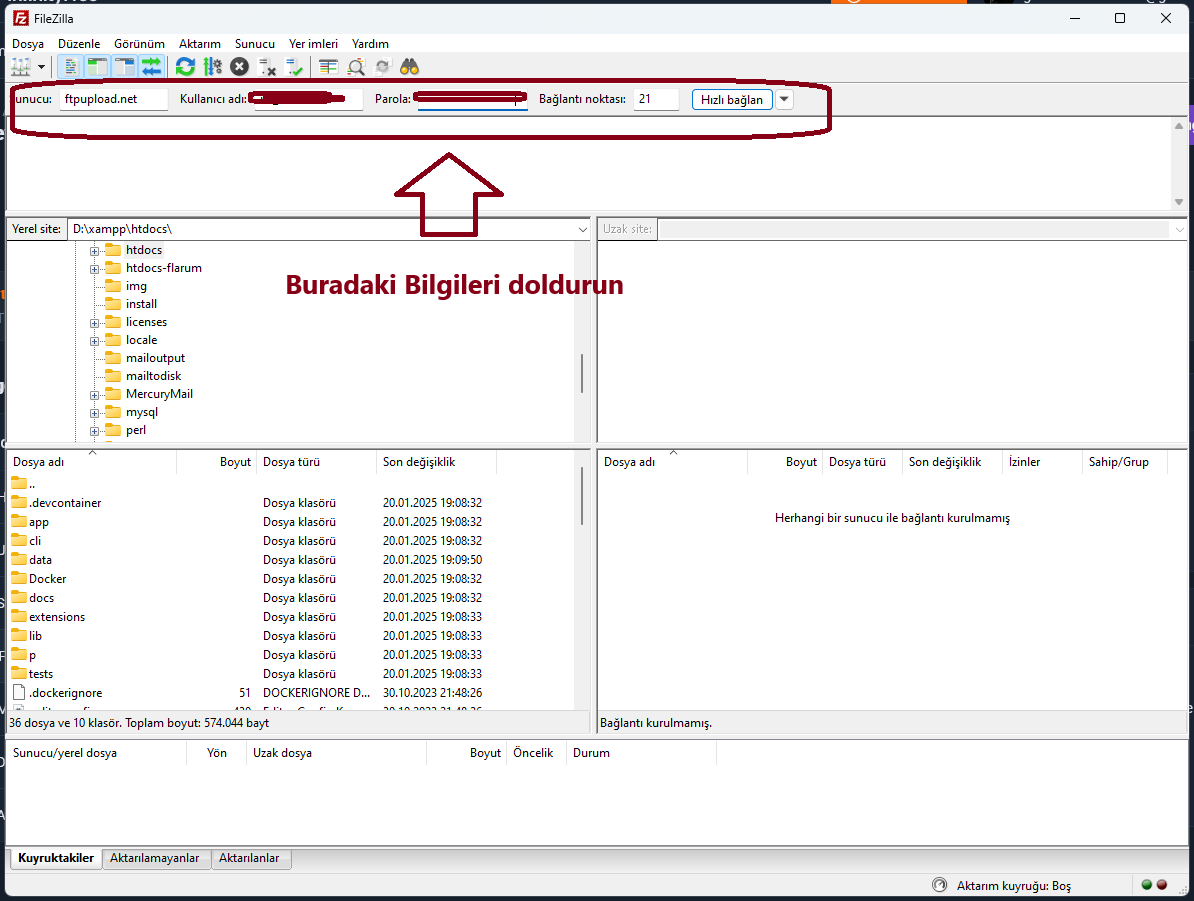Toggle processing of transfer queue

click(x=212, y=67)
